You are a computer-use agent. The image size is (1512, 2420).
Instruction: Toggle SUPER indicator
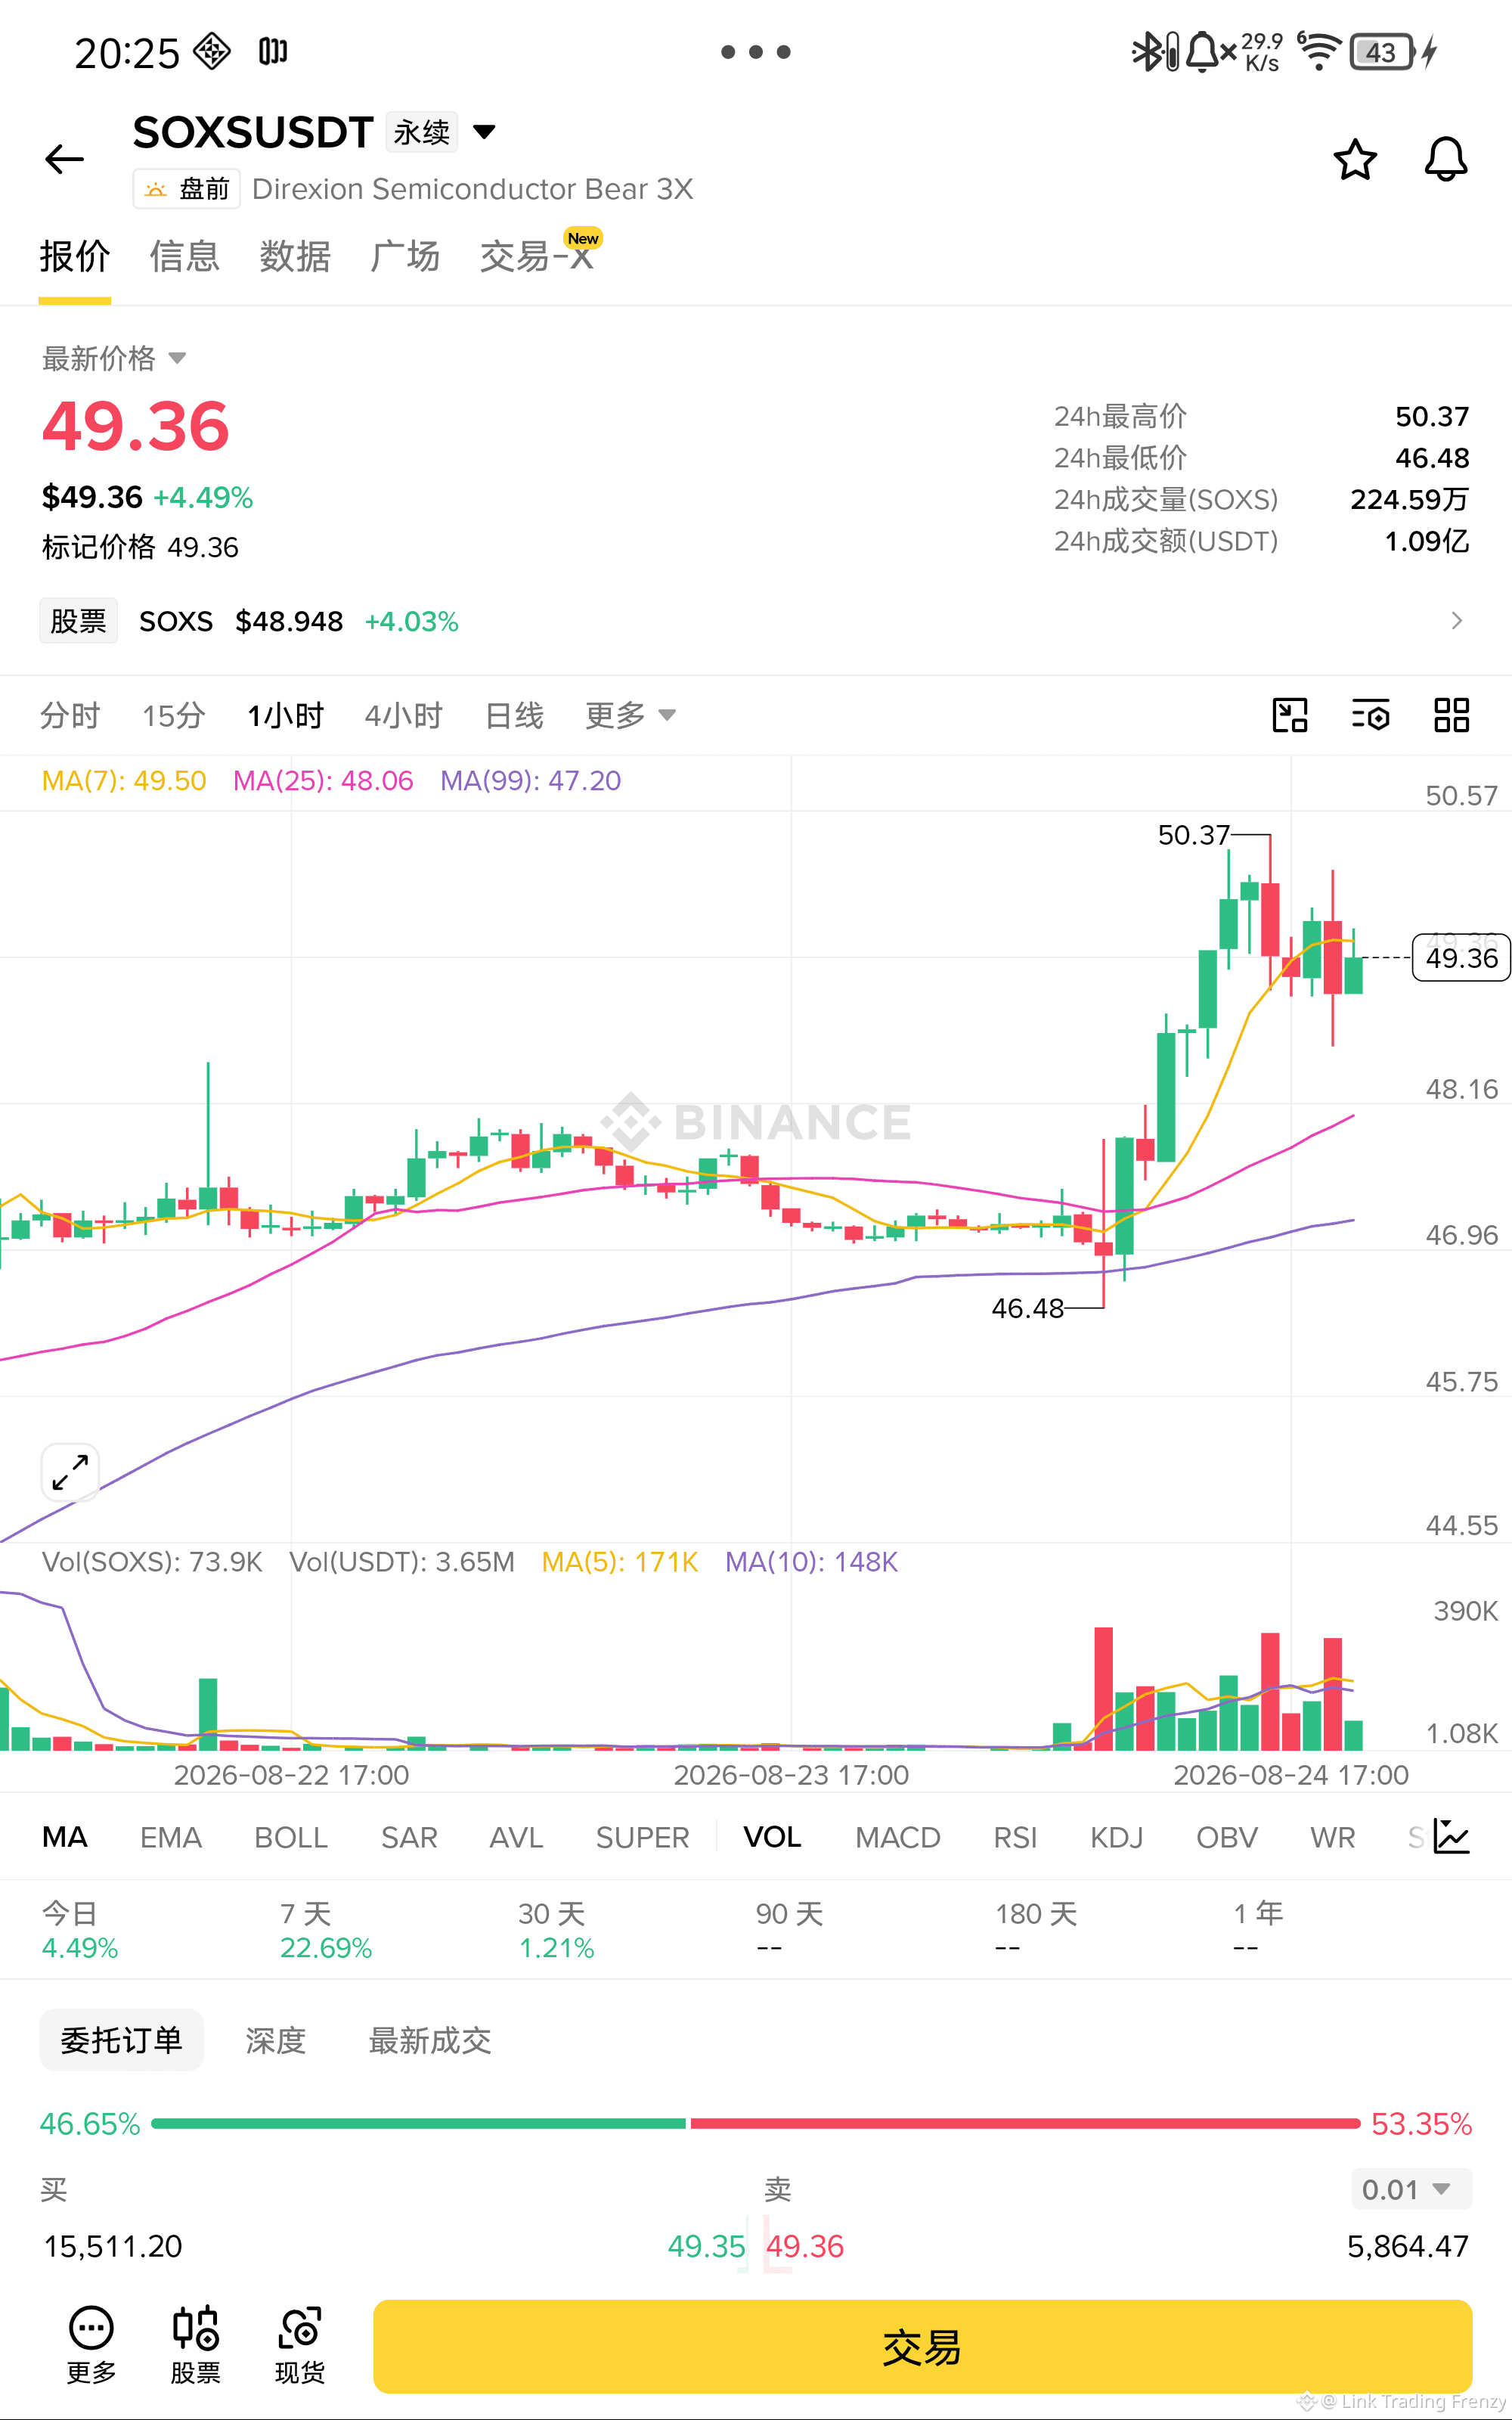click(x=643, y=1837)
